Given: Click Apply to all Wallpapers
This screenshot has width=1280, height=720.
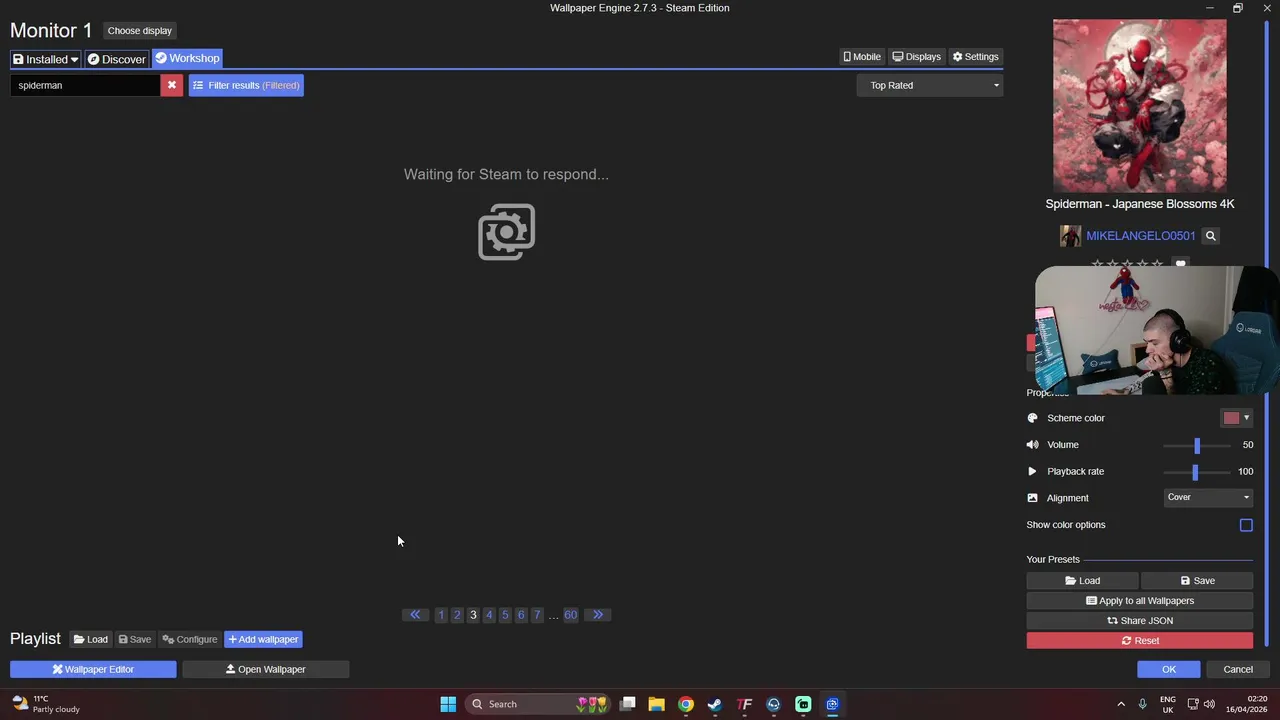Looking at the screenshot, I should [x=1140, y=600].
